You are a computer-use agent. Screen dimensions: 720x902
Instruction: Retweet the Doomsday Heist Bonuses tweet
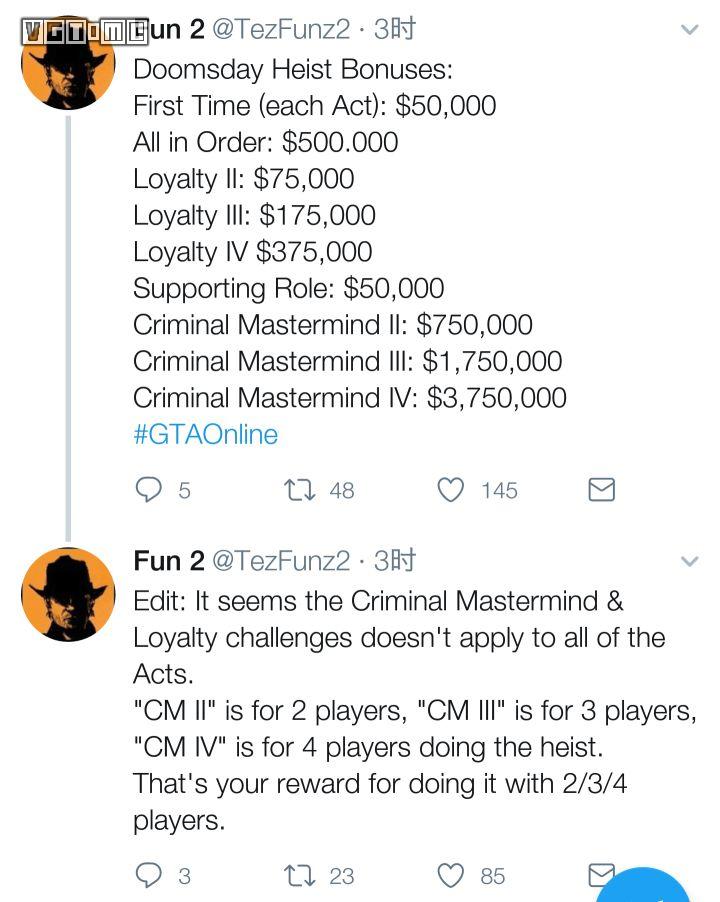(x=299, y=489)
